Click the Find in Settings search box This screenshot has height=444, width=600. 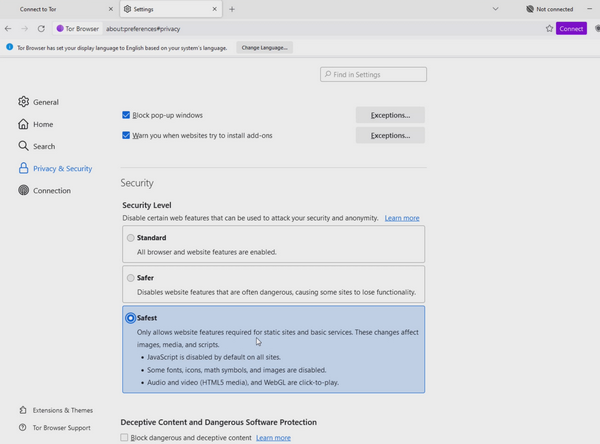pyautogui.click(x=373, y=74)
